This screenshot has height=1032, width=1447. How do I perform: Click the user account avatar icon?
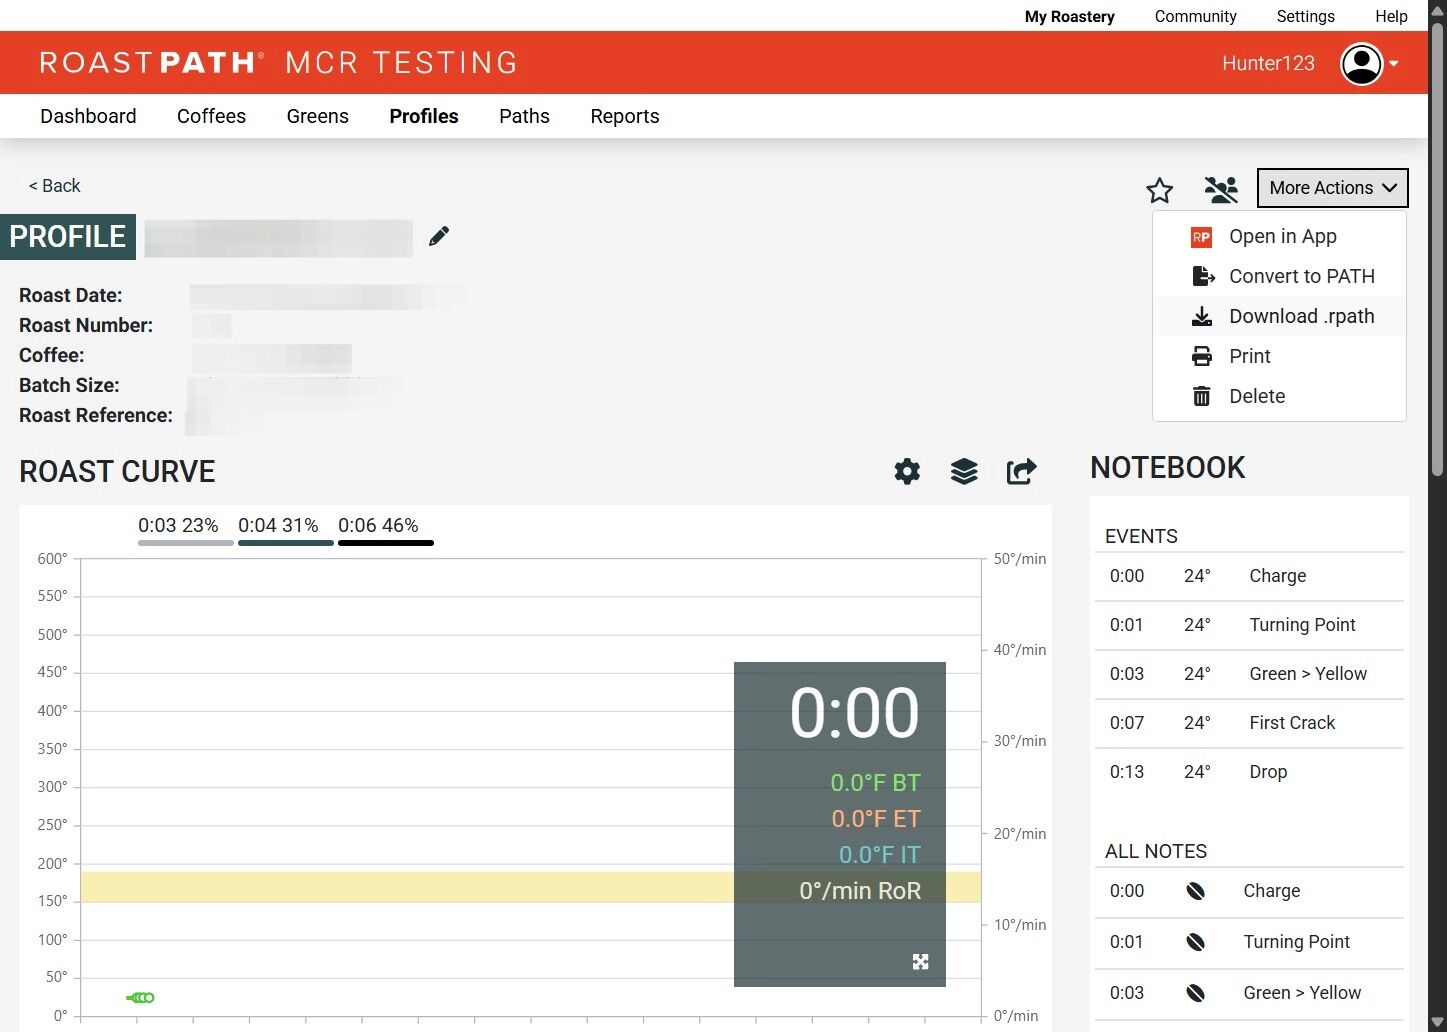click(x=1361, y=63)
